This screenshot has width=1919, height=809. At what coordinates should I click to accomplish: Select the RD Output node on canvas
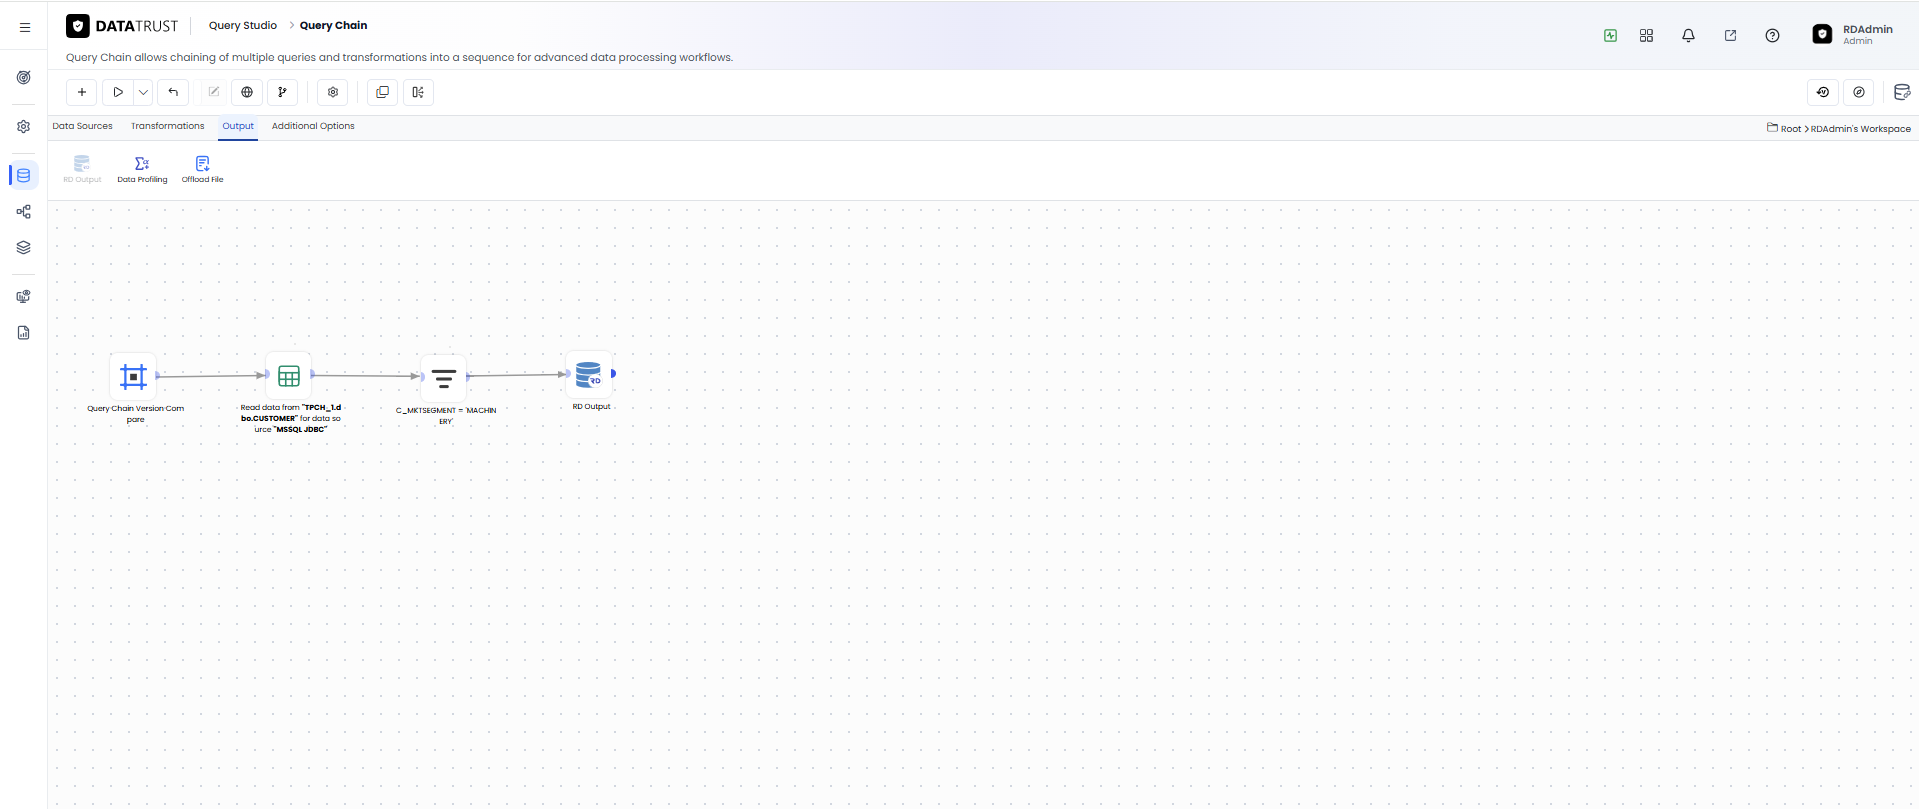click(x=589, y=375)
